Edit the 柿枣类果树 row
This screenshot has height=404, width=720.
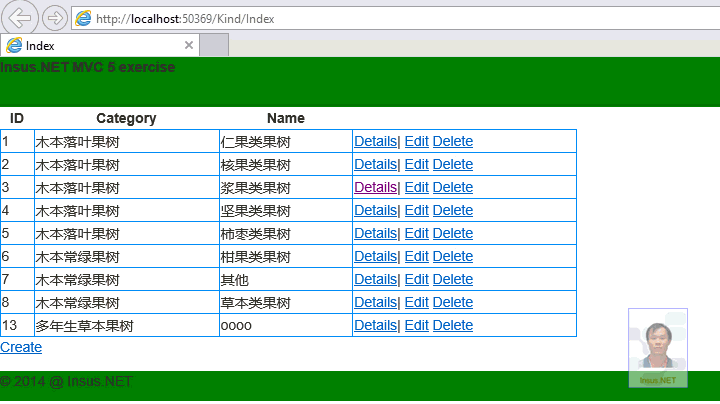click(416, 233)
